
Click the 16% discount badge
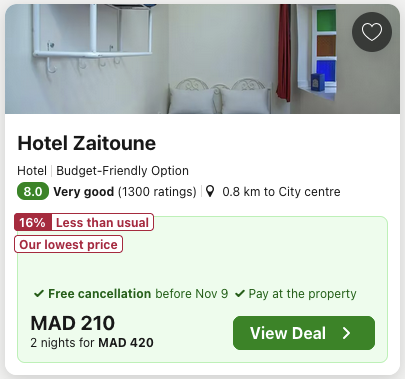(33, 222)
